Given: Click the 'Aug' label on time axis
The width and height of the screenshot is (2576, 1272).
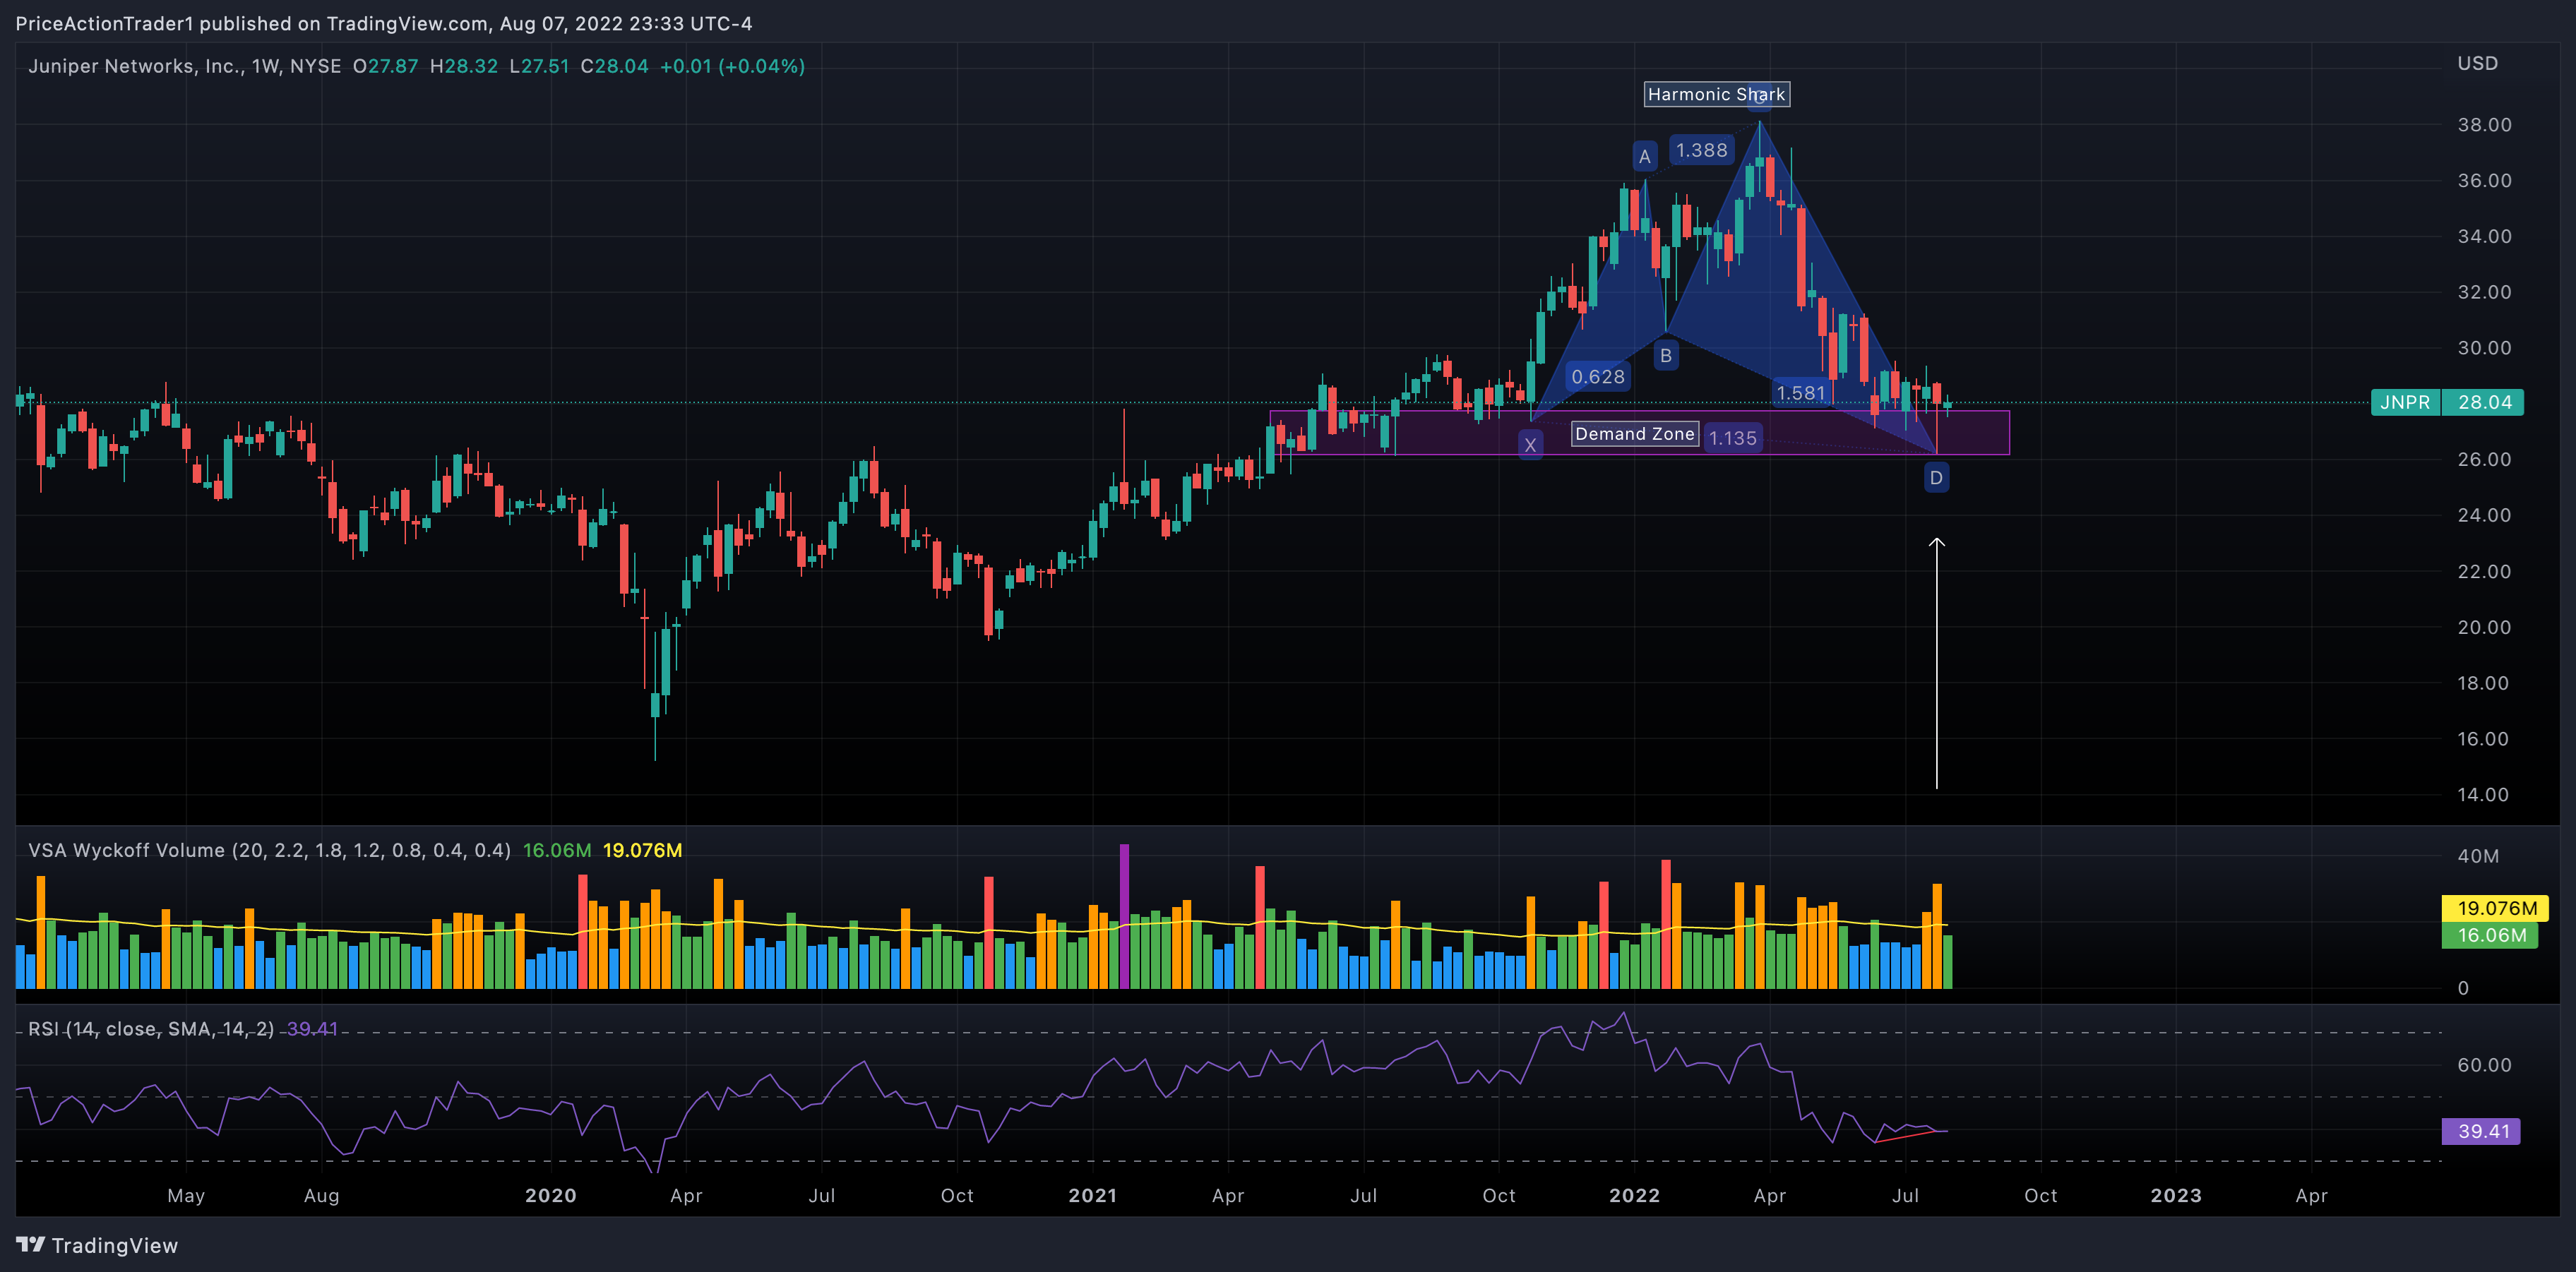Looking at the screenshot, I should 321,1196.
